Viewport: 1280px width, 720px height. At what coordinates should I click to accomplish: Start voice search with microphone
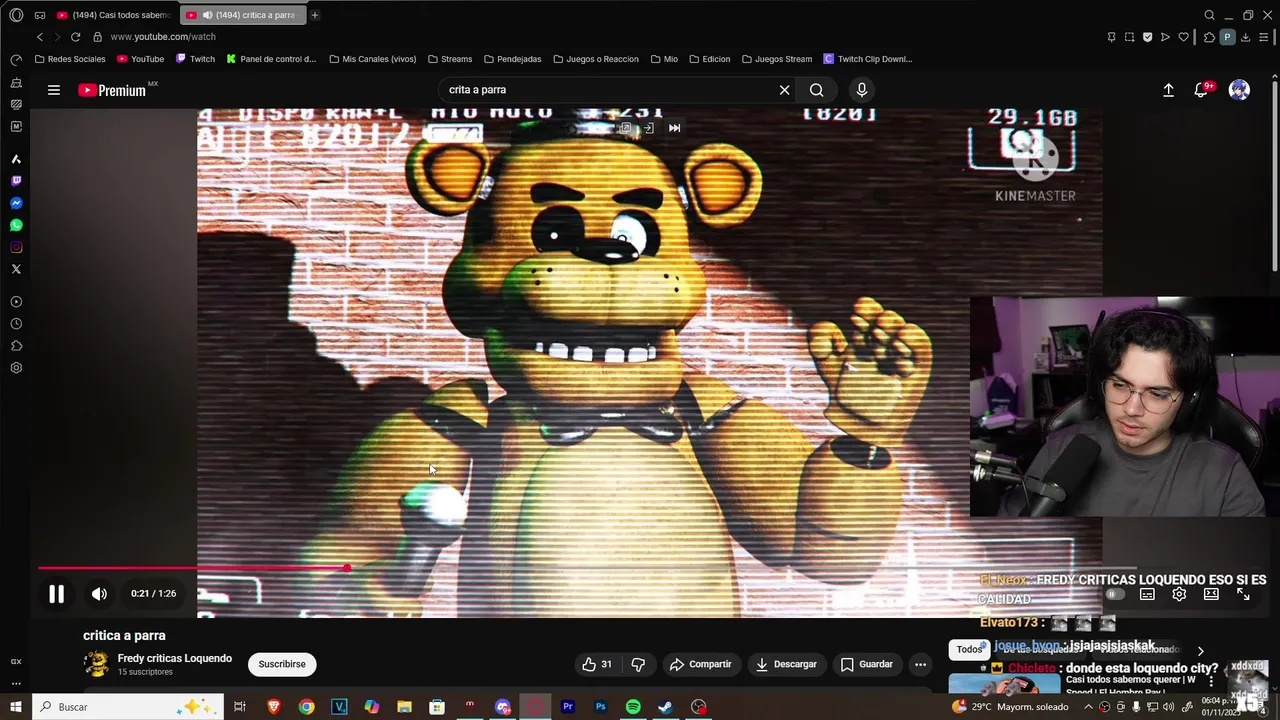(x=862, y=90)
